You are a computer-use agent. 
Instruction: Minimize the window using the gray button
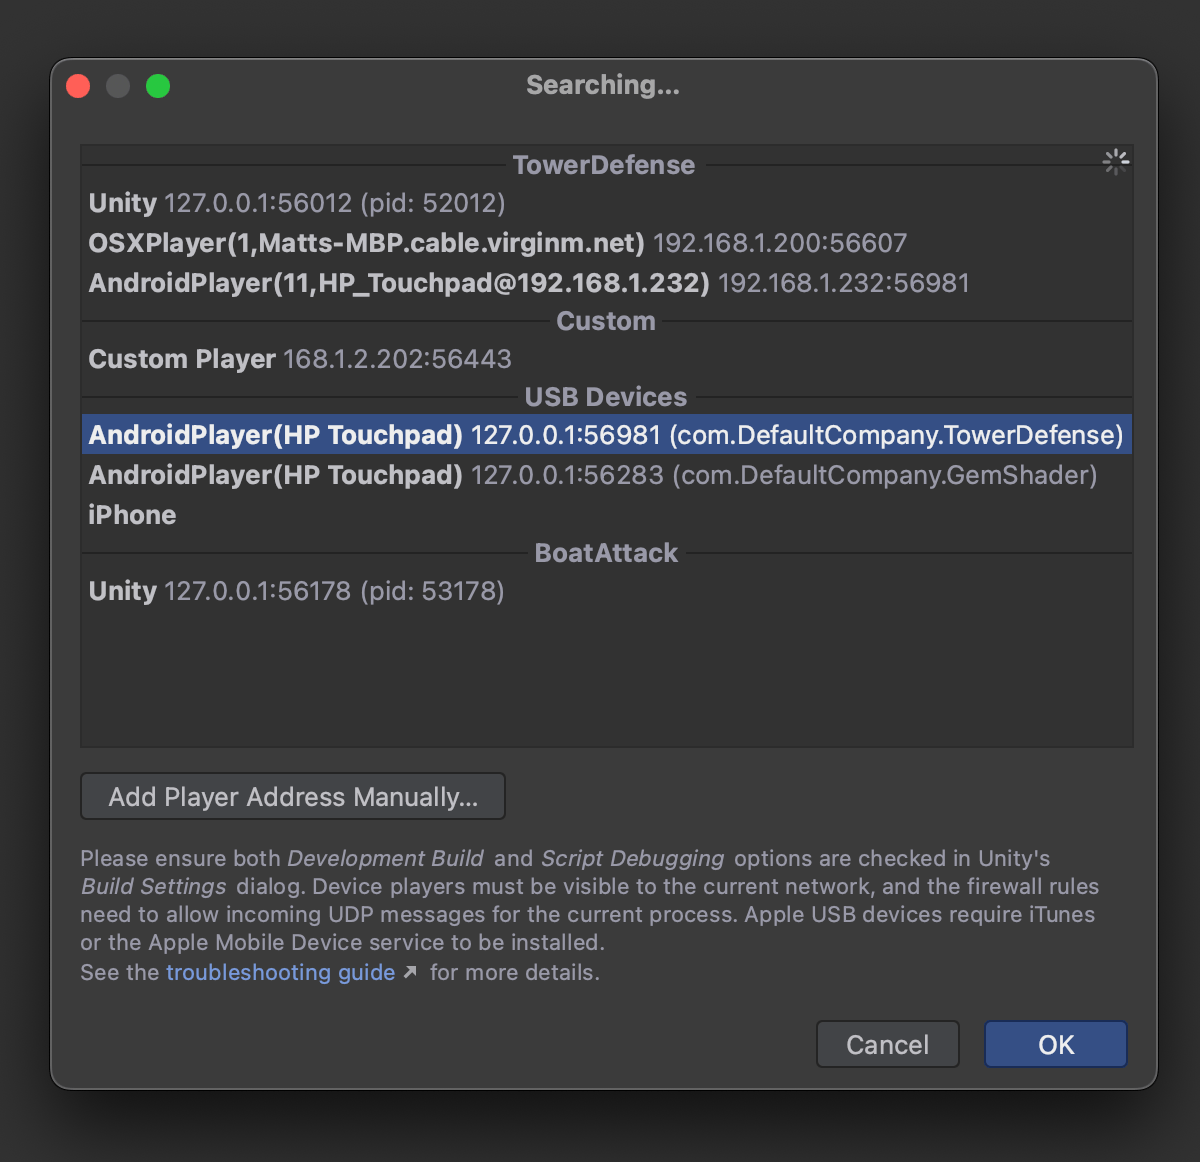pyautogui.click(x=118, y=87)
